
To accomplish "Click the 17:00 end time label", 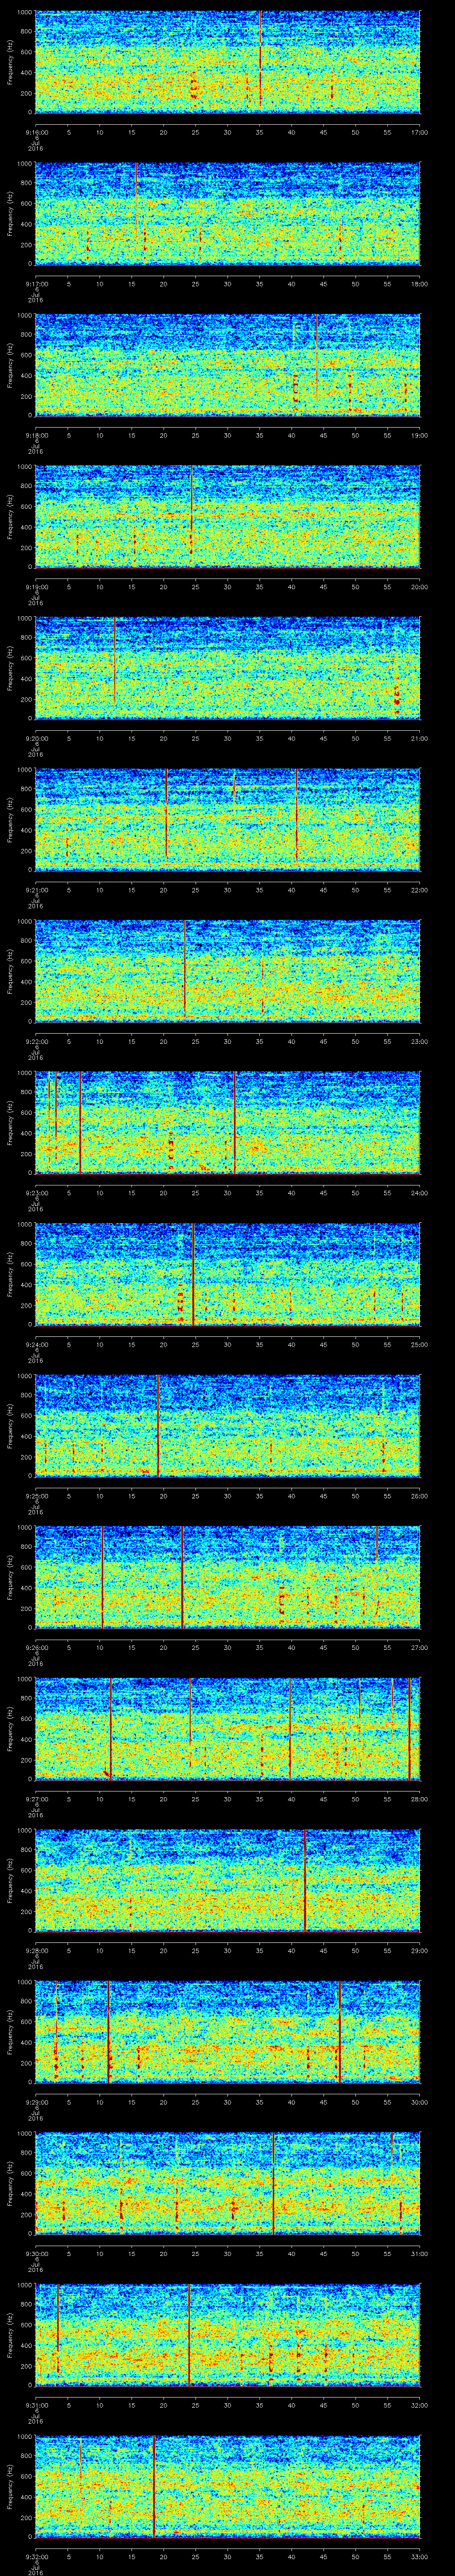I will tap(420, 131).
